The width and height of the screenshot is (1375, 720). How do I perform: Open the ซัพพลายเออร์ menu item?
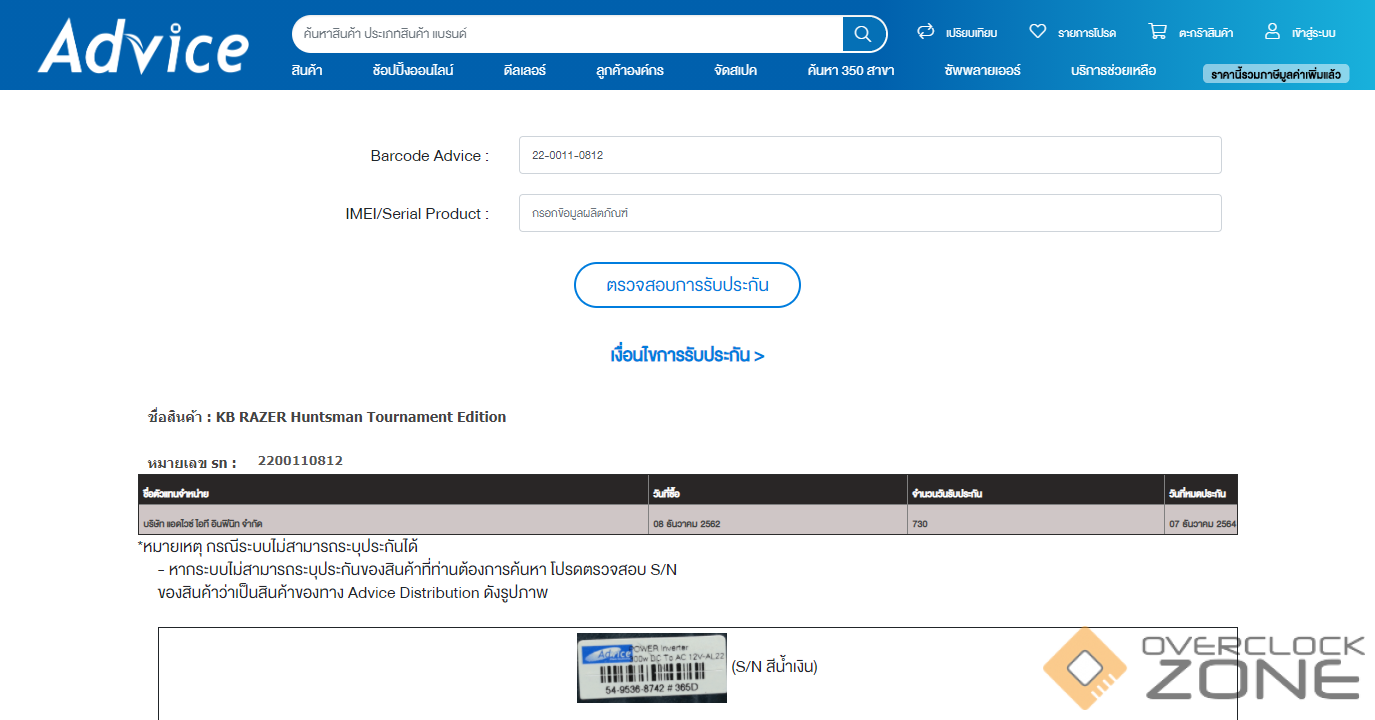coord(982,71)
